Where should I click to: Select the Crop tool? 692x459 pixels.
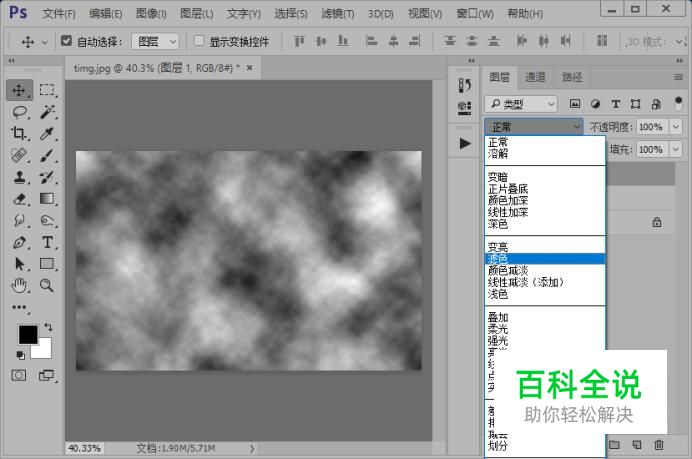(x=19, y=133)
